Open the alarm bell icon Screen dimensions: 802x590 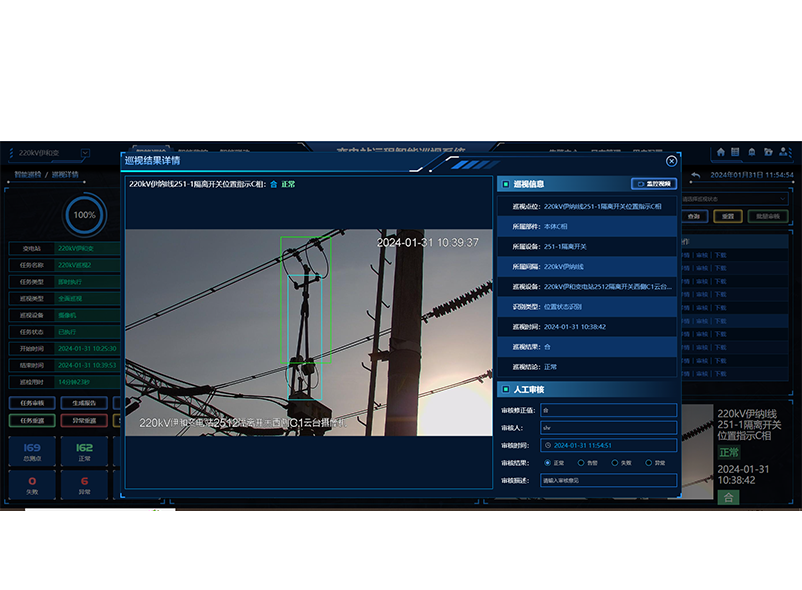[752, 152]
